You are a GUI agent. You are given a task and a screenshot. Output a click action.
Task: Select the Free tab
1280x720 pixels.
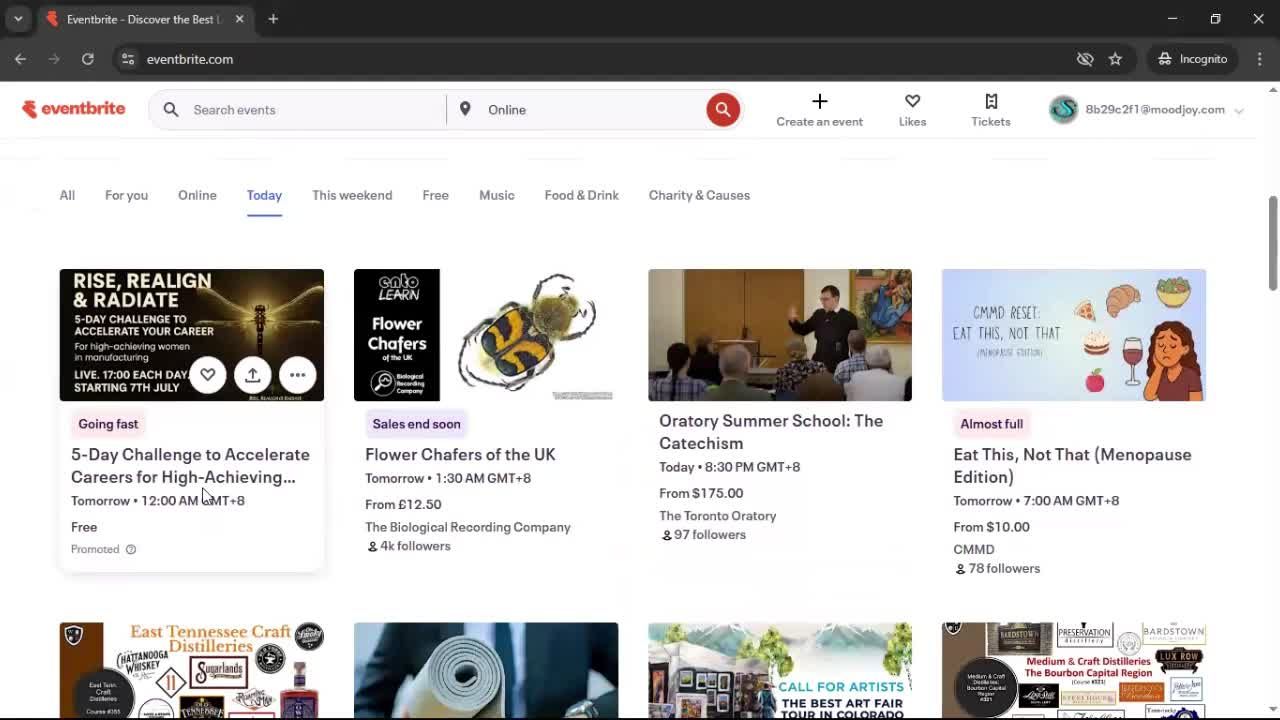435,195
